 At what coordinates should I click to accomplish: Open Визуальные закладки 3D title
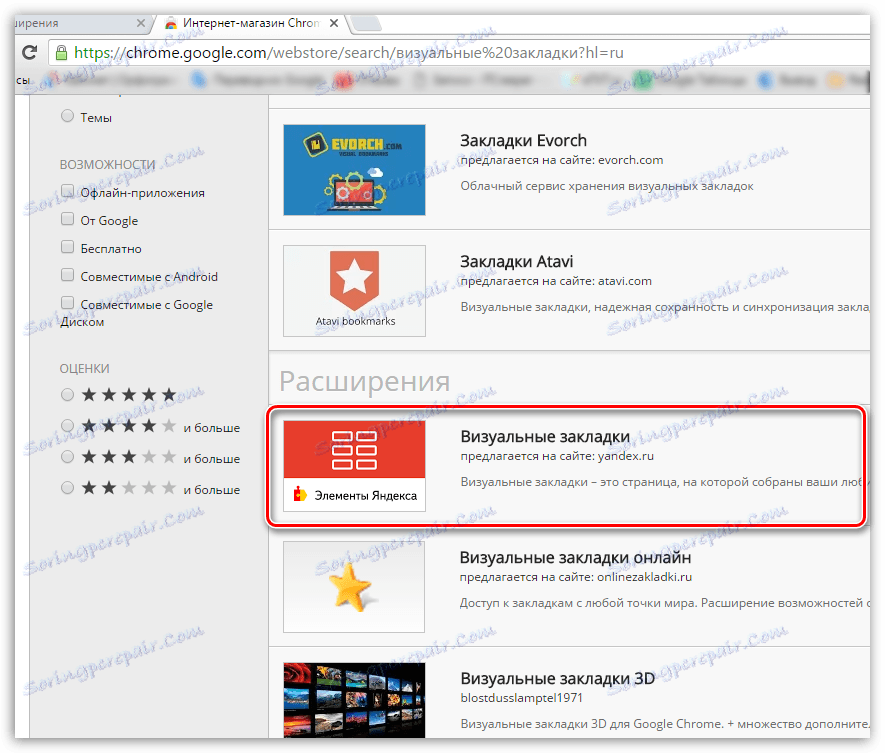pyautogui.click(x=558, y=678)
